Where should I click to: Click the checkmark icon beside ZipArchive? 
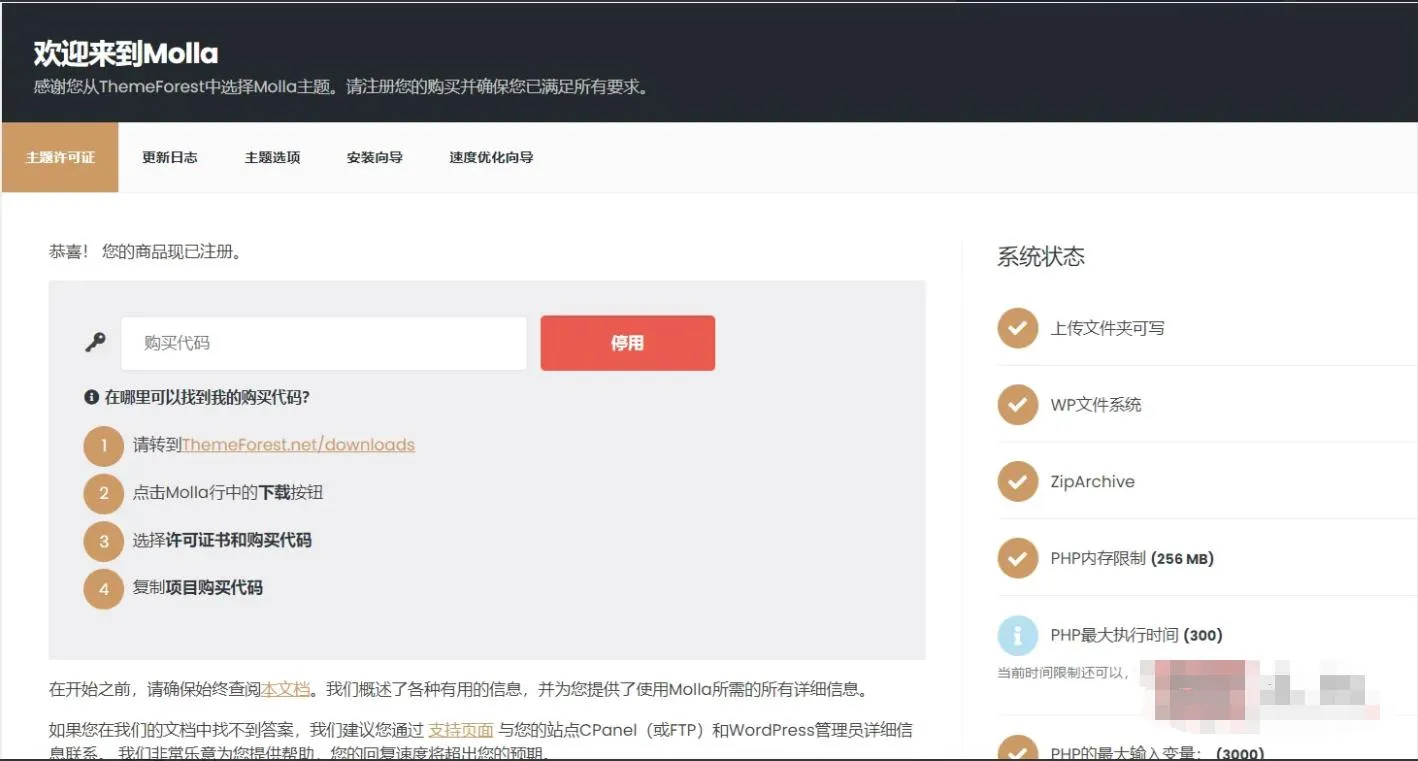pos(1018,482)
